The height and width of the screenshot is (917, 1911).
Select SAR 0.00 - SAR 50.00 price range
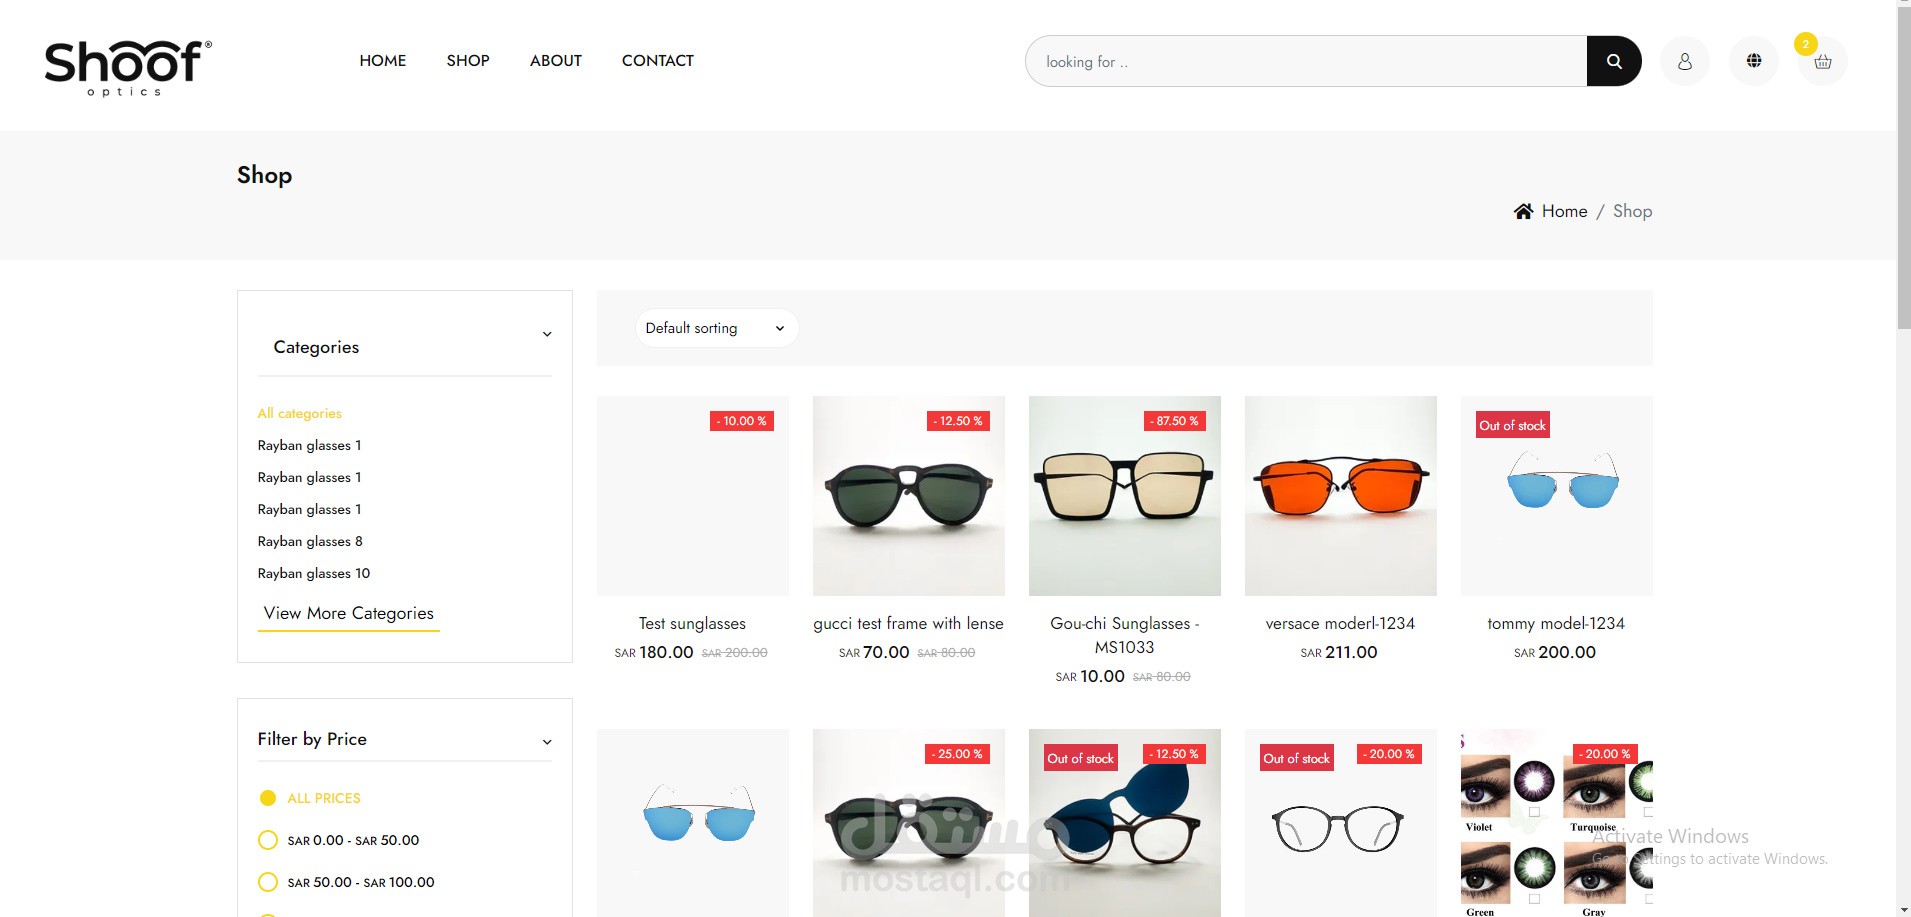[x=267, y=840]
